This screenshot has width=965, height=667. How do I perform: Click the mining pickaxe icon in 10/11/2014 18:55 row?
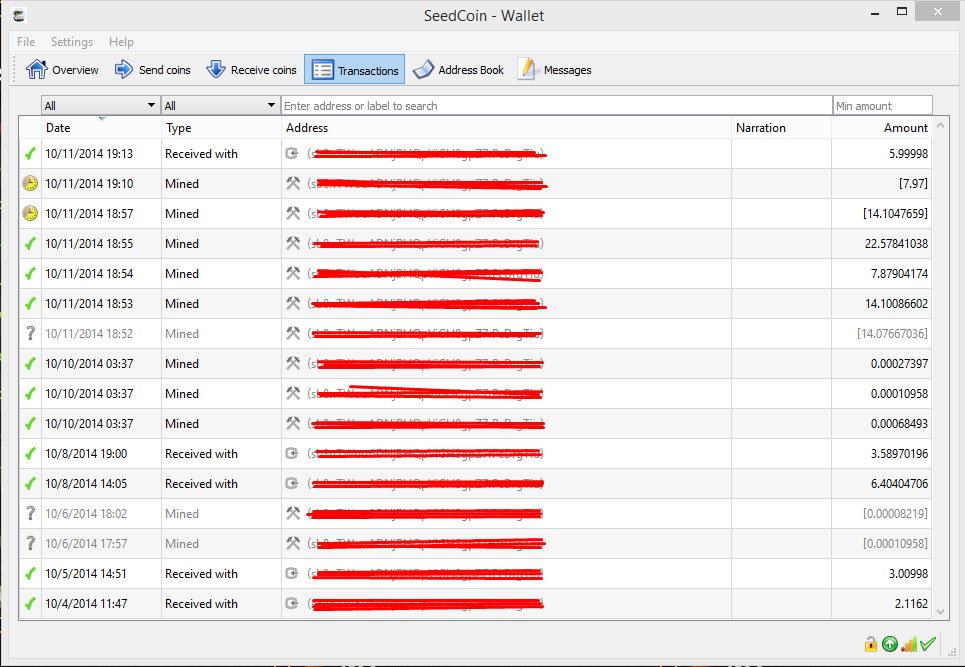(x=293, y=244)
